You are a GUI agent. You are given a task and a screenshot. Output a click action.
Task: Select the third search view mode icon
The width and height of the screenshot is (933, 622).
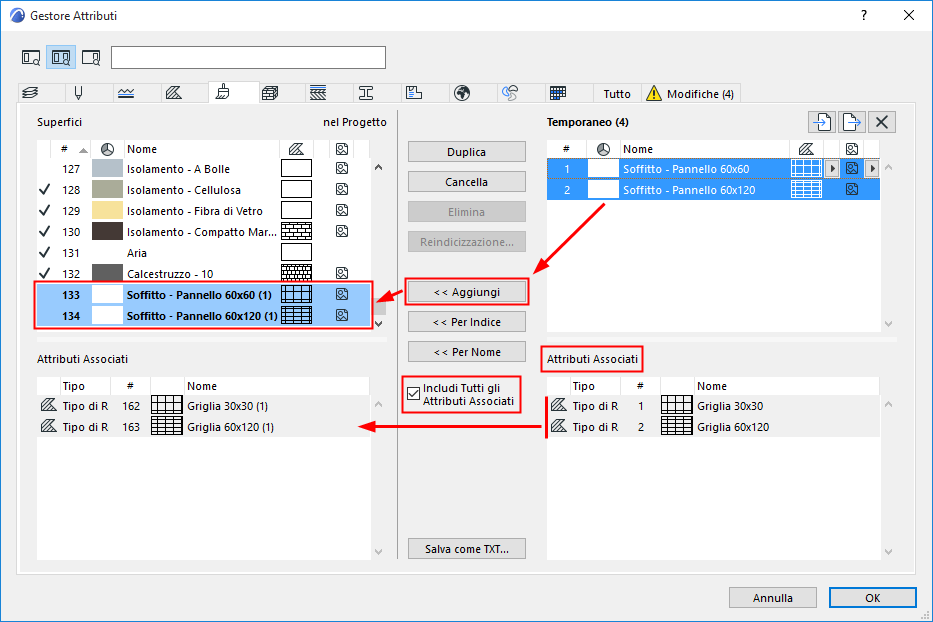click(91, 58)
